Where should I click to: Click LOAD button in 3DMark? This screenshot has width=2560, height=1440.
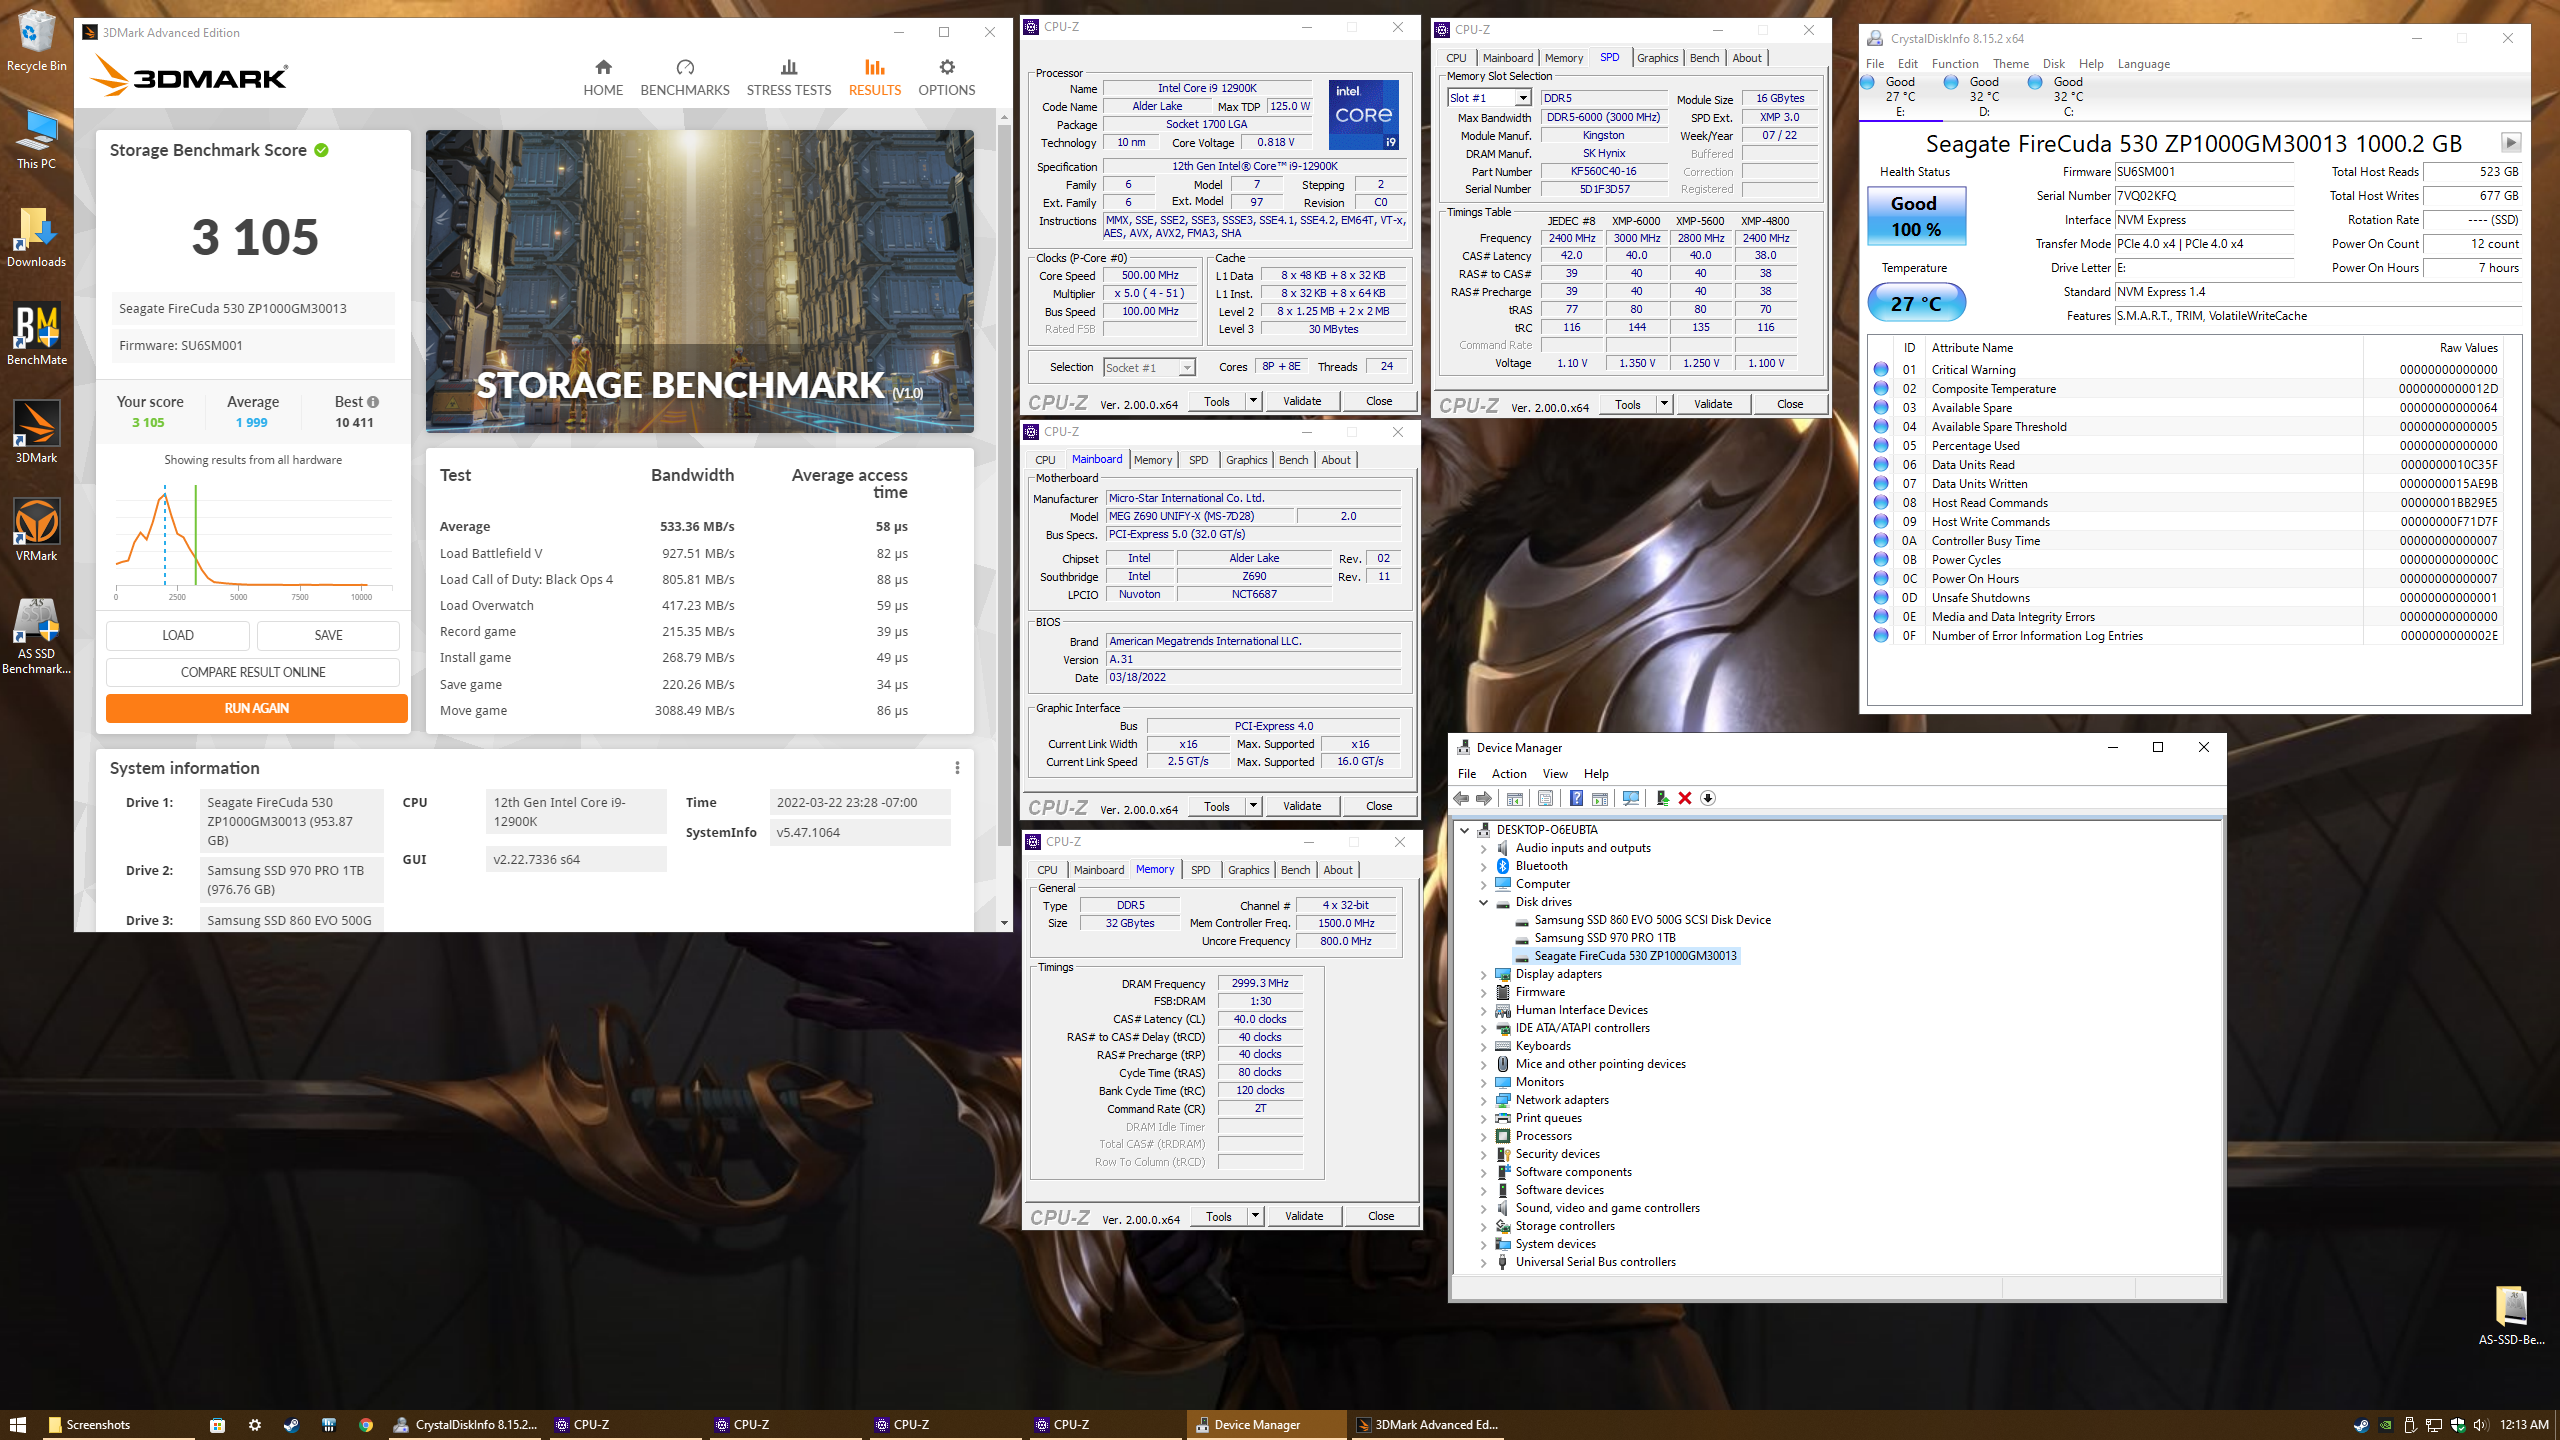(178, 635)
